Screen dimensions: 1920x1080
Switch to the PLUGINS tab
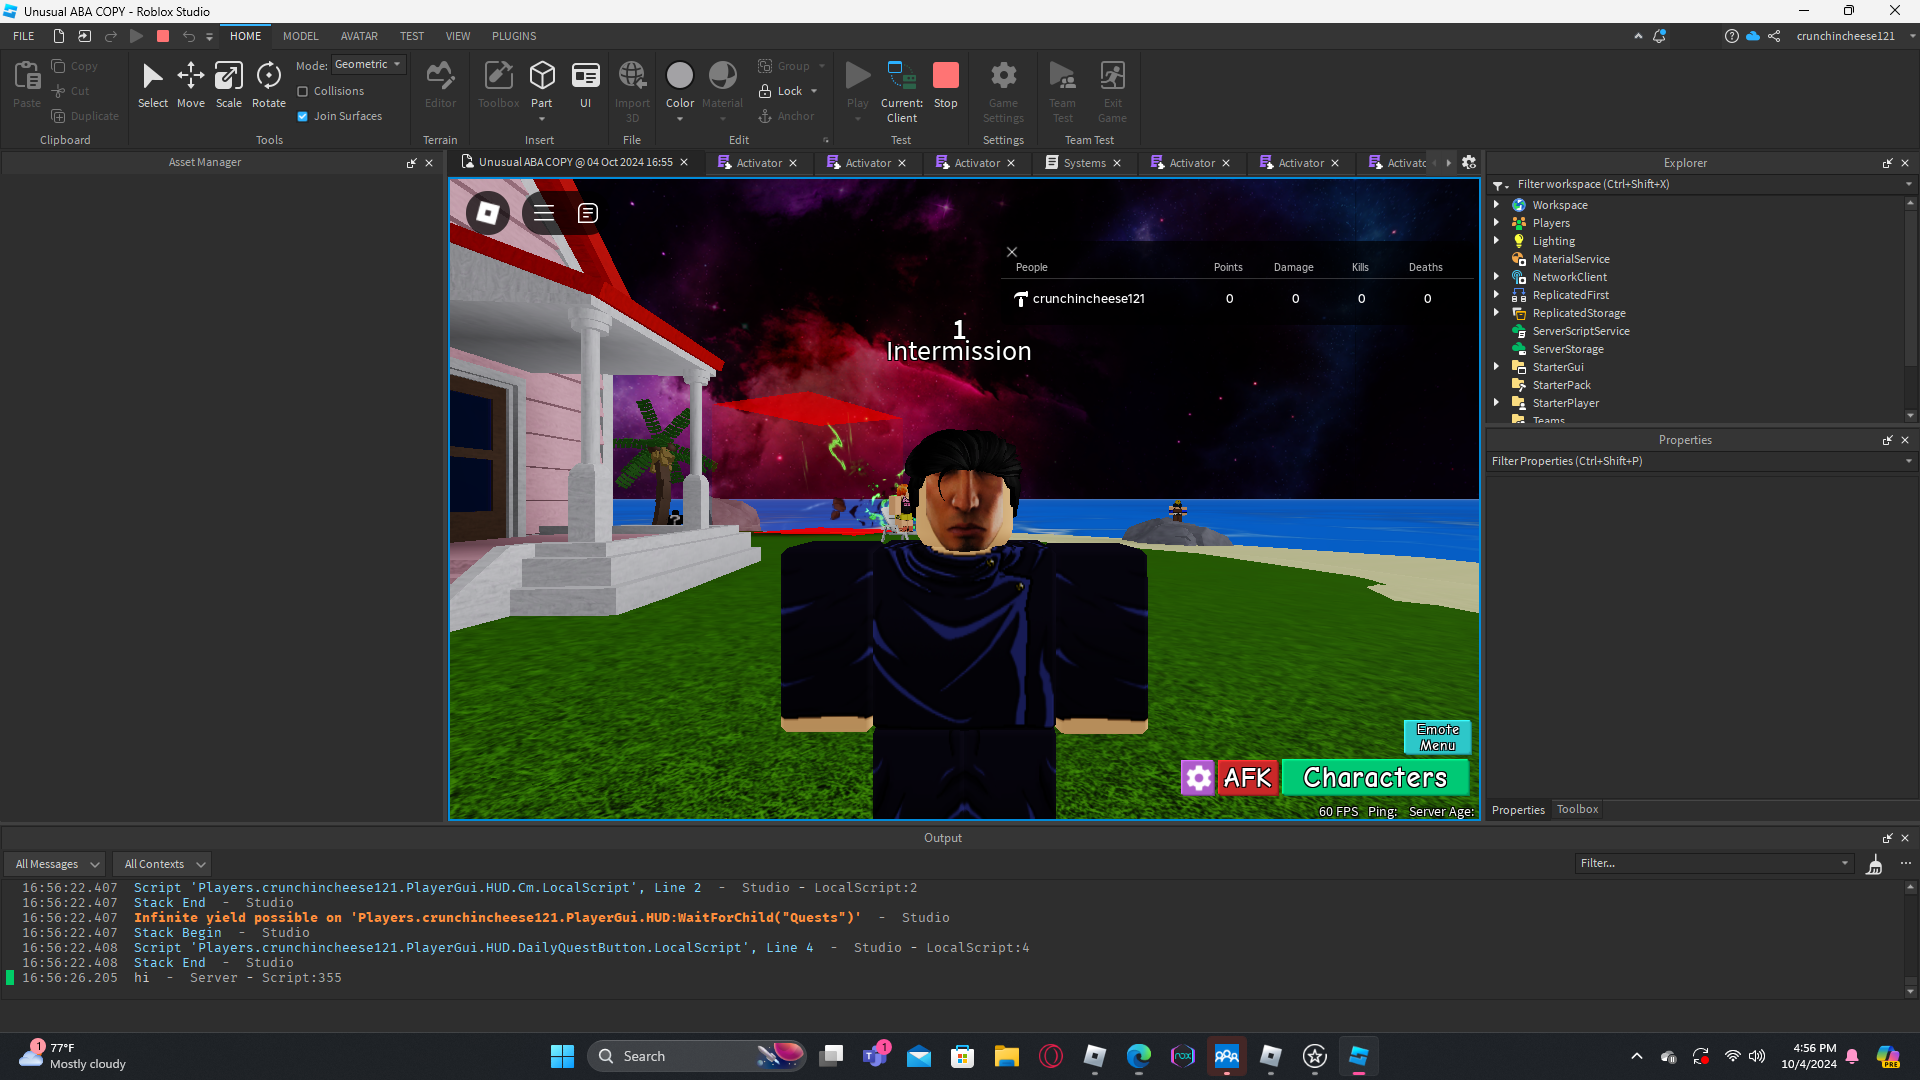(514, 36)
